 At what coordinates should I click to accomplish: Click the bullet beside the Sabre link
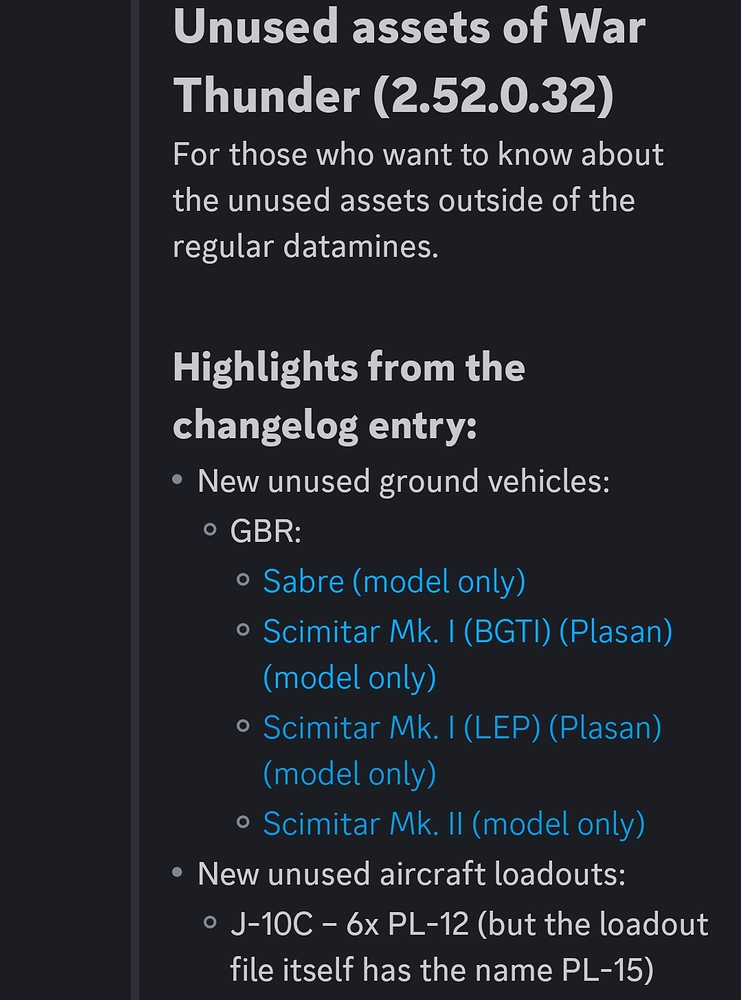[243, 580]
